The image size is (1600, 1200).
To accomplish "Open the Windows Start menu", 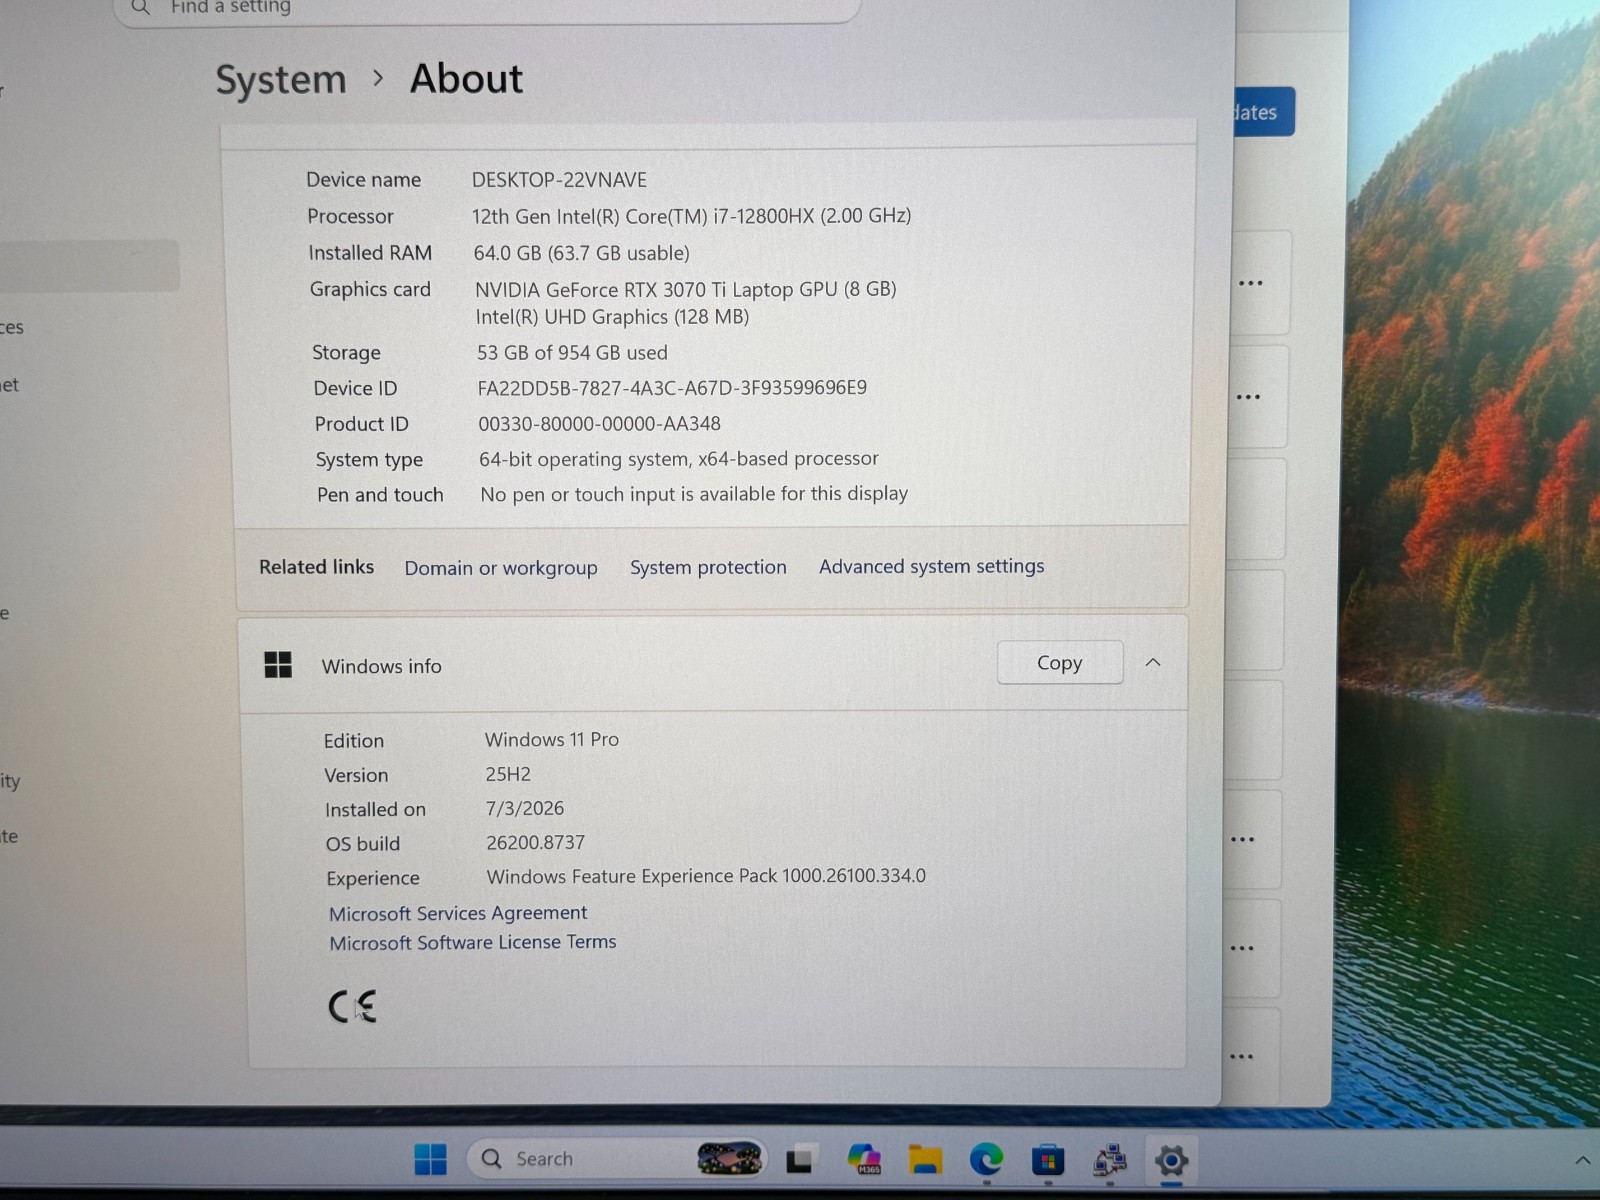I will pyautogui.click(x=431, y=1159).
